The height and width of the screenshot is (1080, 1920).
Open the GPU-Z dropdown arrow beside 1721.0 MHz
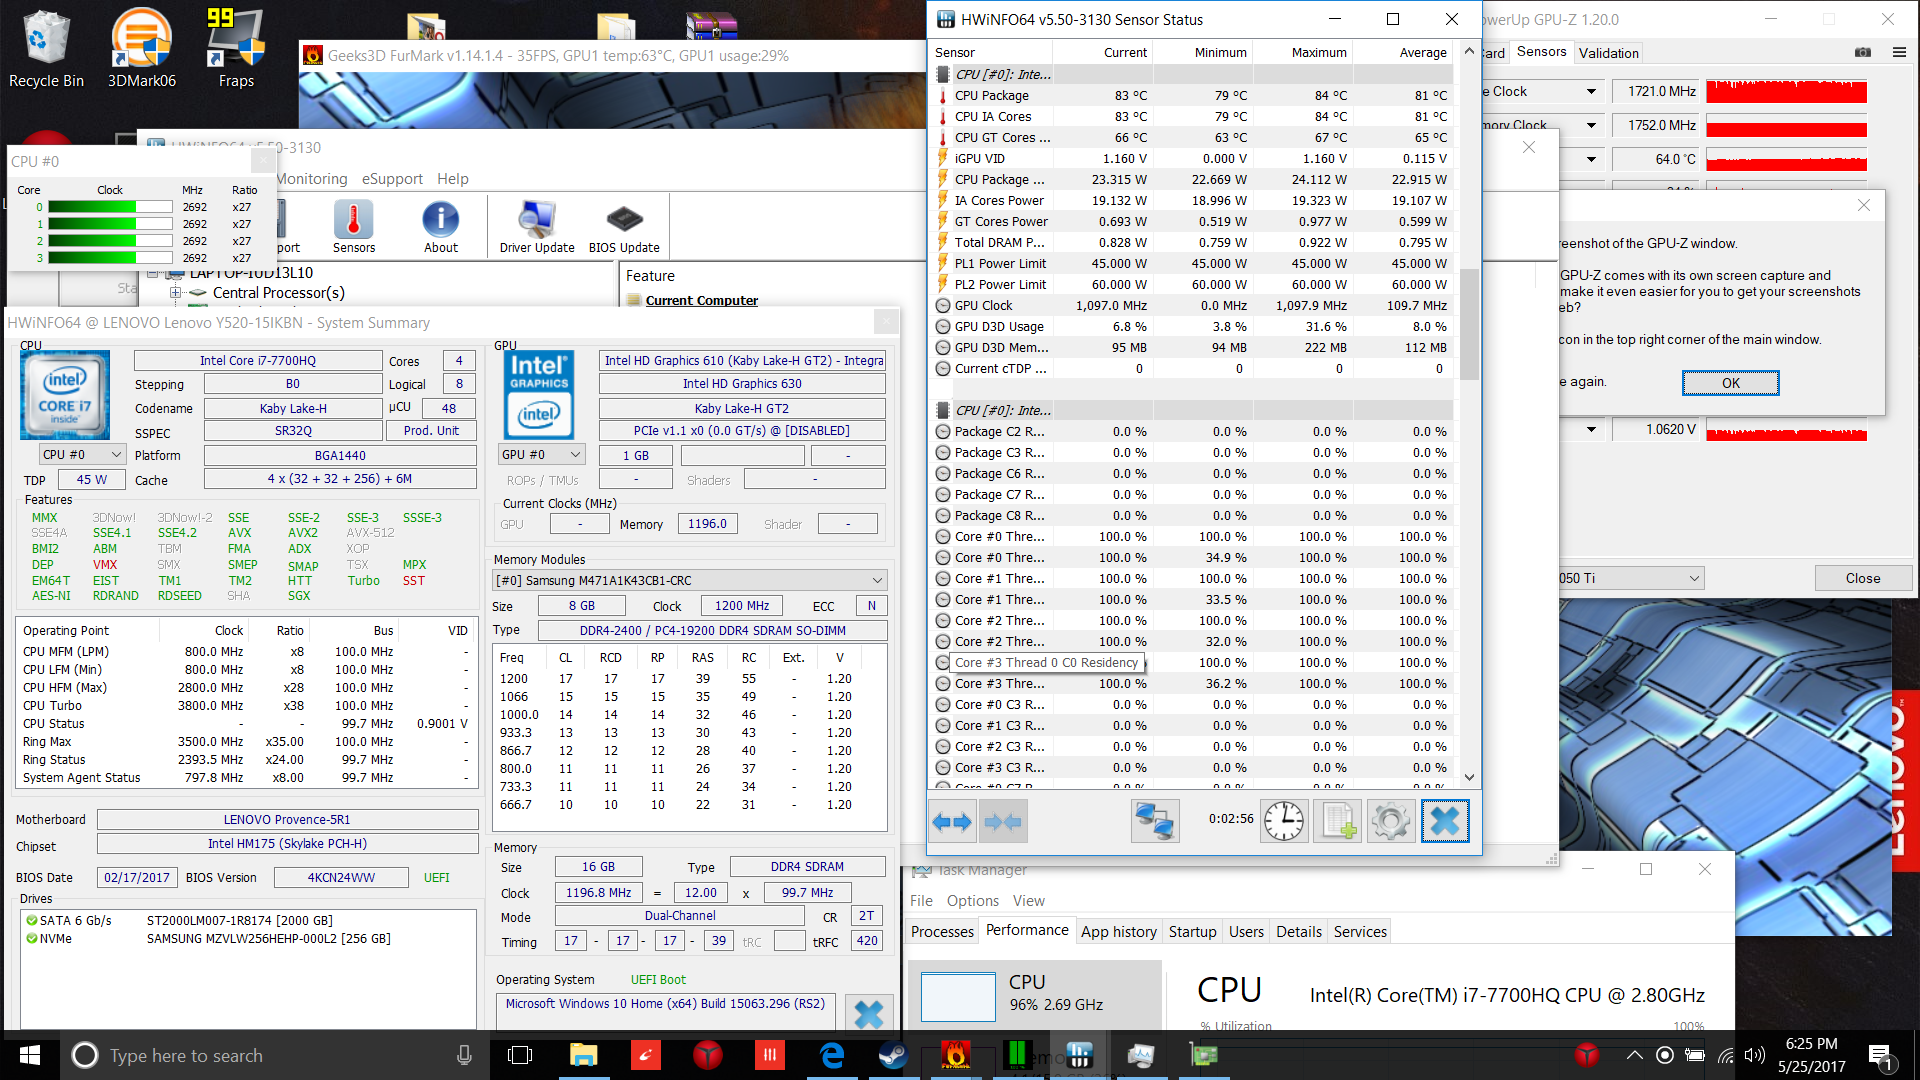[1591, 91]
